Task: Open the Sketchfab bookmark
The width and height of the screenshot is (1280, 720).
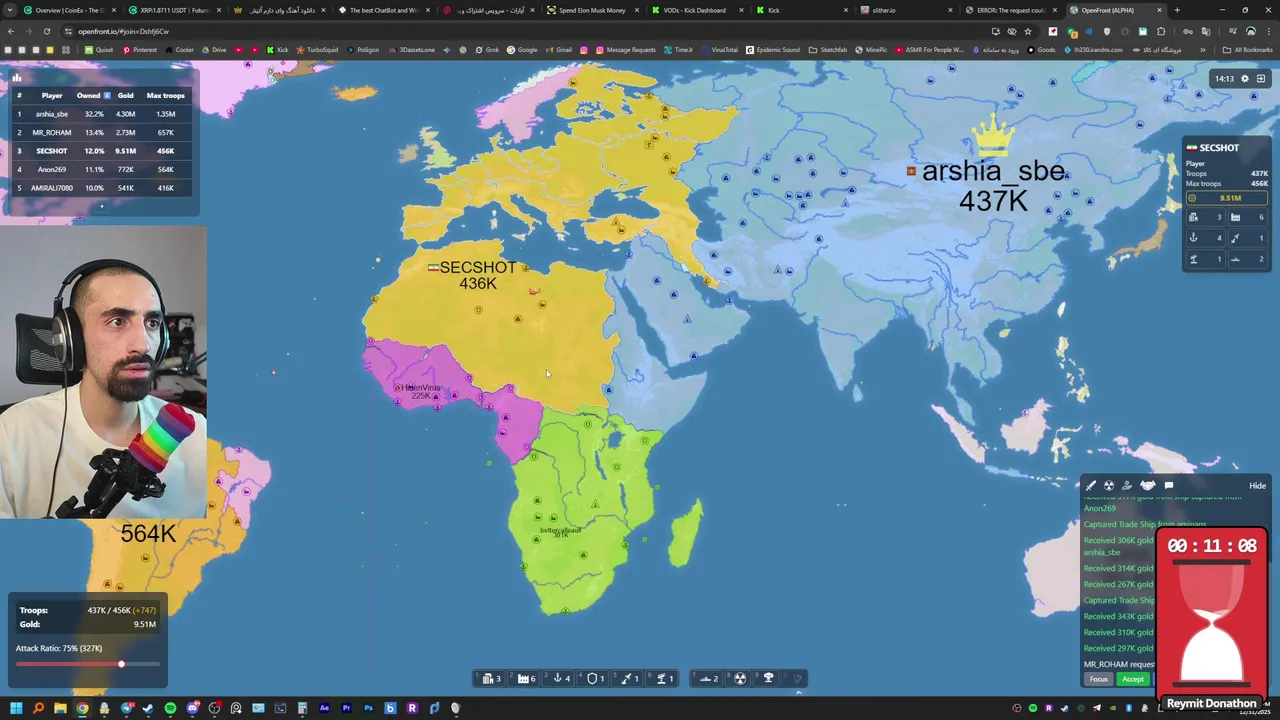Action: tap(828, 50)
